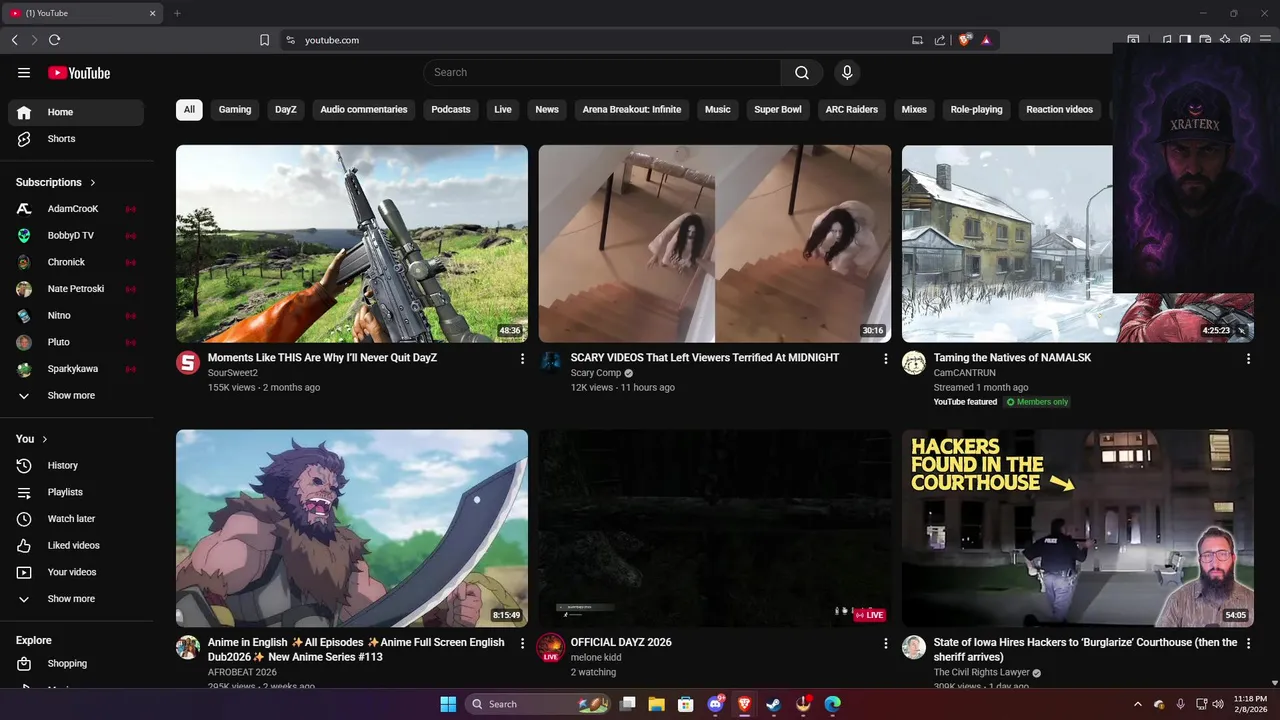Open Playlists in the sidebar
Viewport: 1280px width, 720px height.
76,492
